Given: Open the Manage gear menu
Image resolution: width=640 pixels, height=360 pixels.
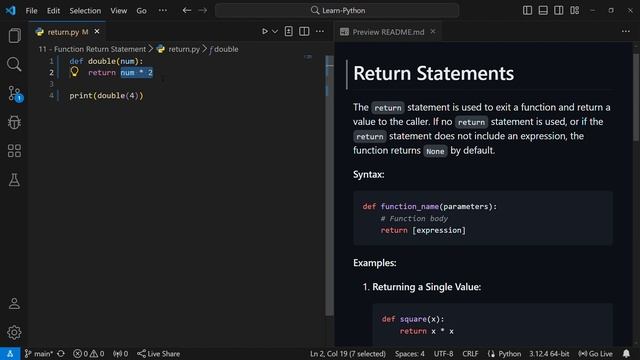Looking at the screenshot, I should [x=14, y=332].
